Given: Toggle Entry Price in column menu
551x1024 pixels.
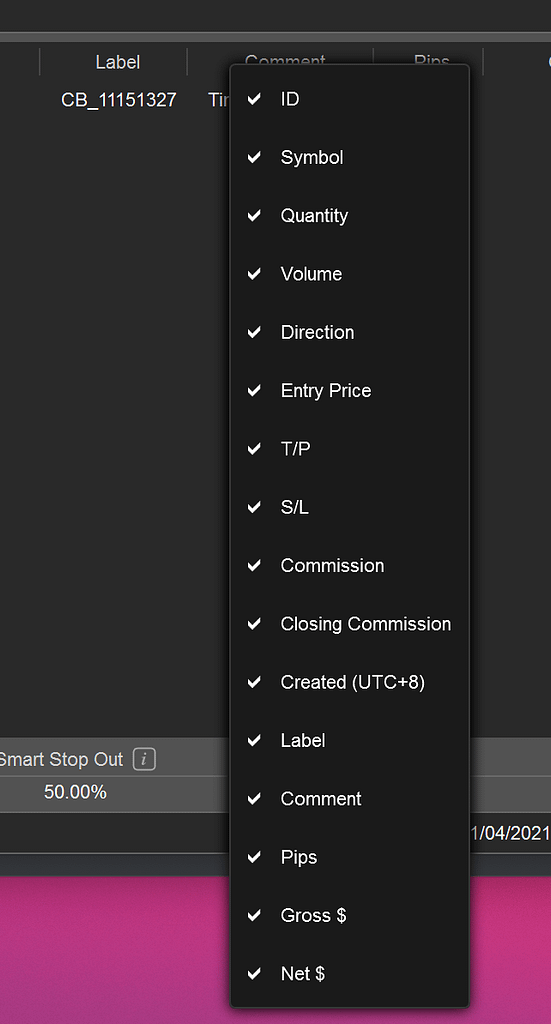Looking at the screenshot, I should pos(349,391).
